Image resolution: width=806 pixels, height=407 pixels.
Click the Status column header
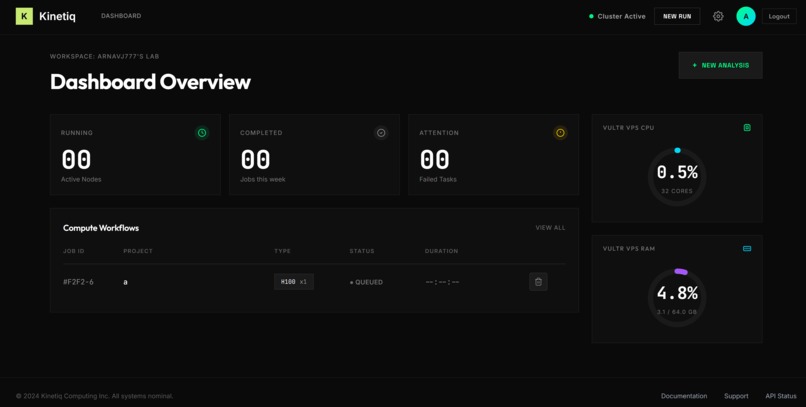[362, 251]
